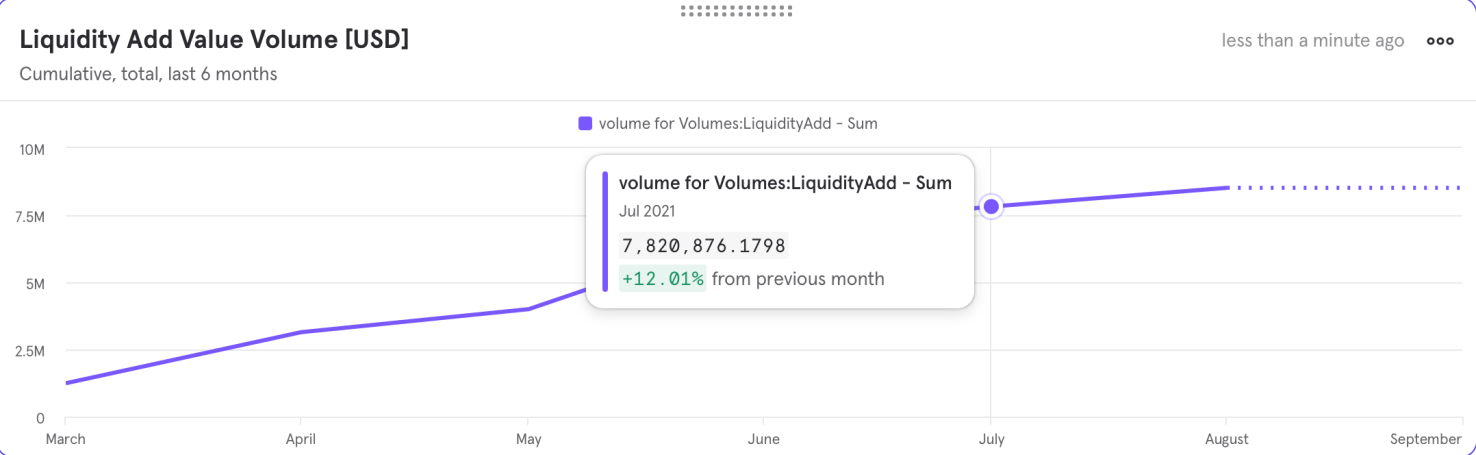Click the 'June' x-axis label
Screen dimensions: 1476x455
[x=763, y=439]
